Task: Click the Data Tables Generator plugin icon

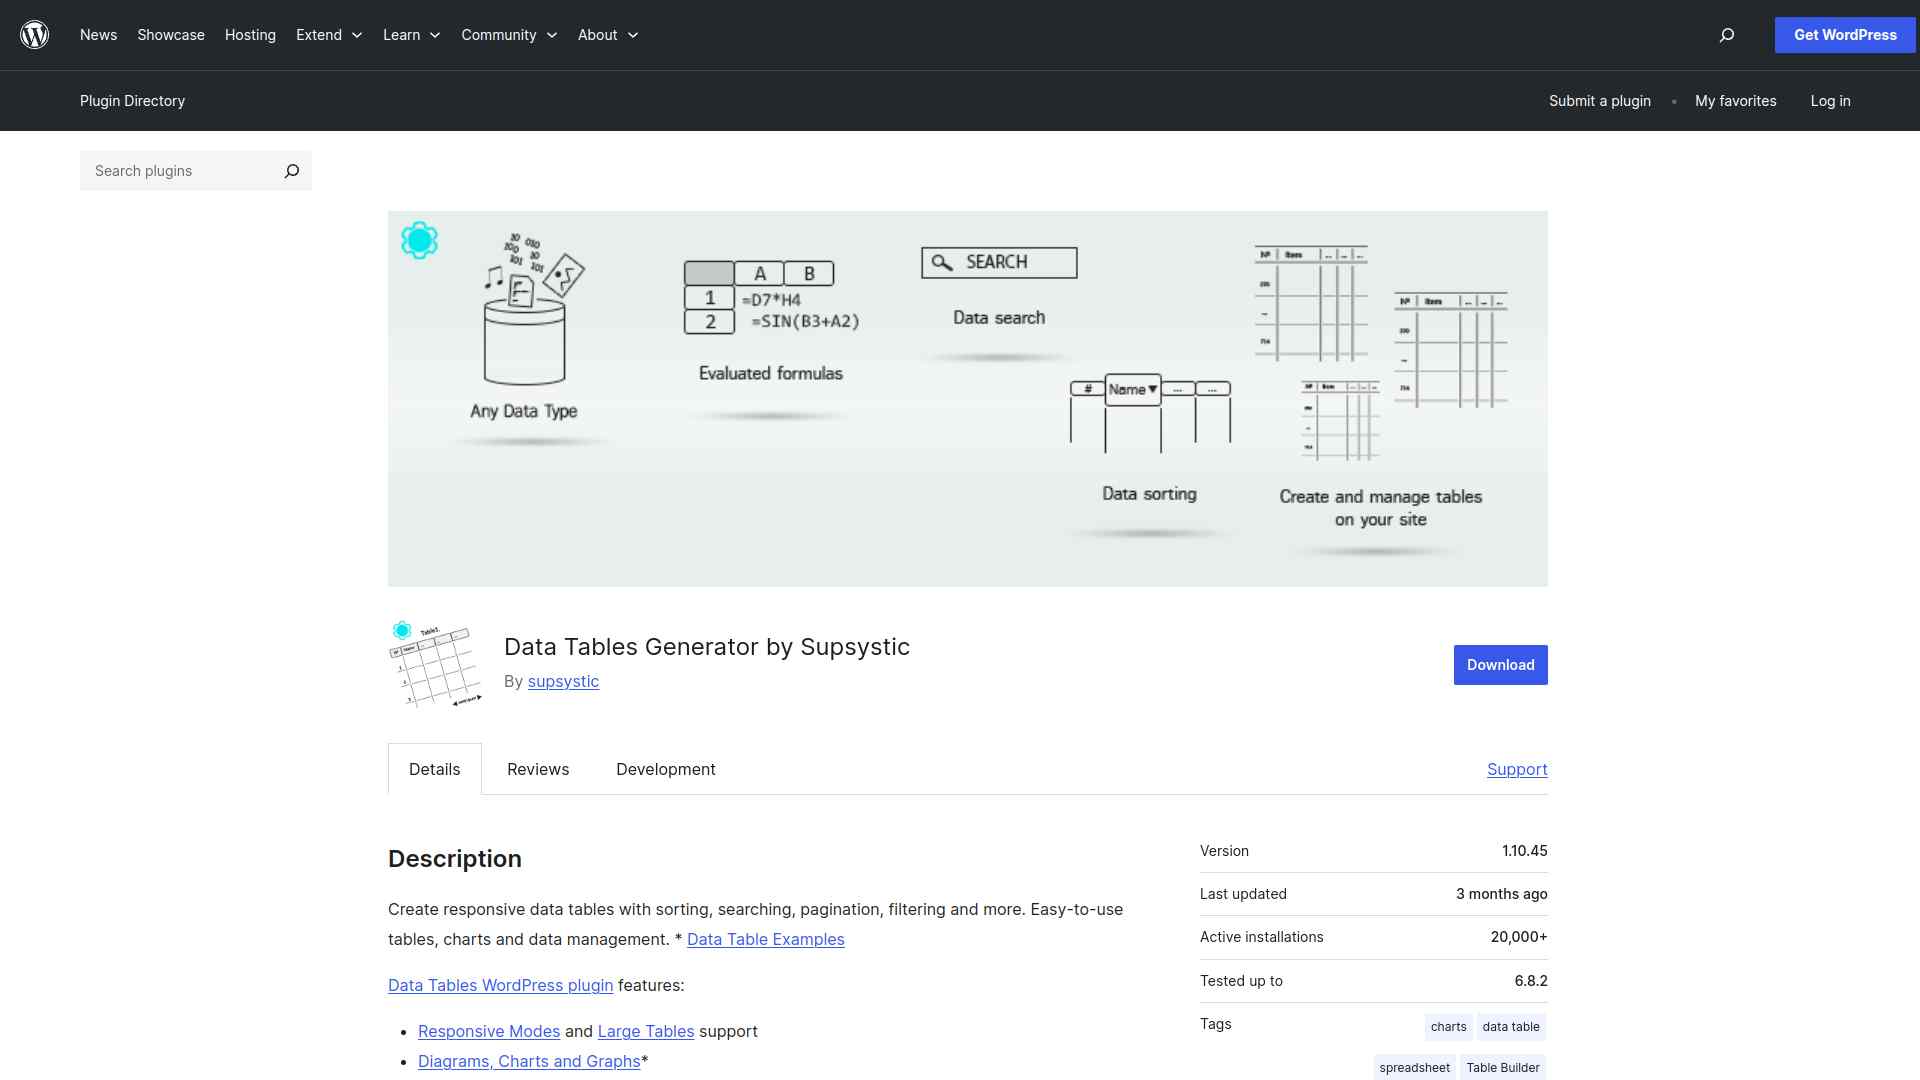Action: pos(436,665)
